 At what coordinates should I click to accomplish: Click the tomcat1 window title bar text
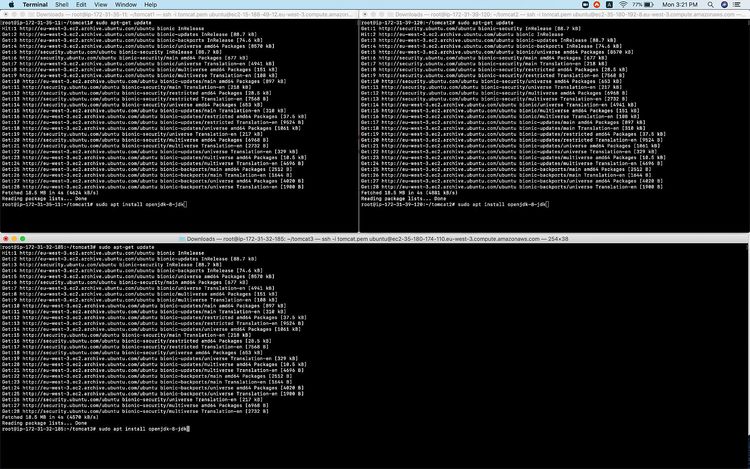(194, 14)
